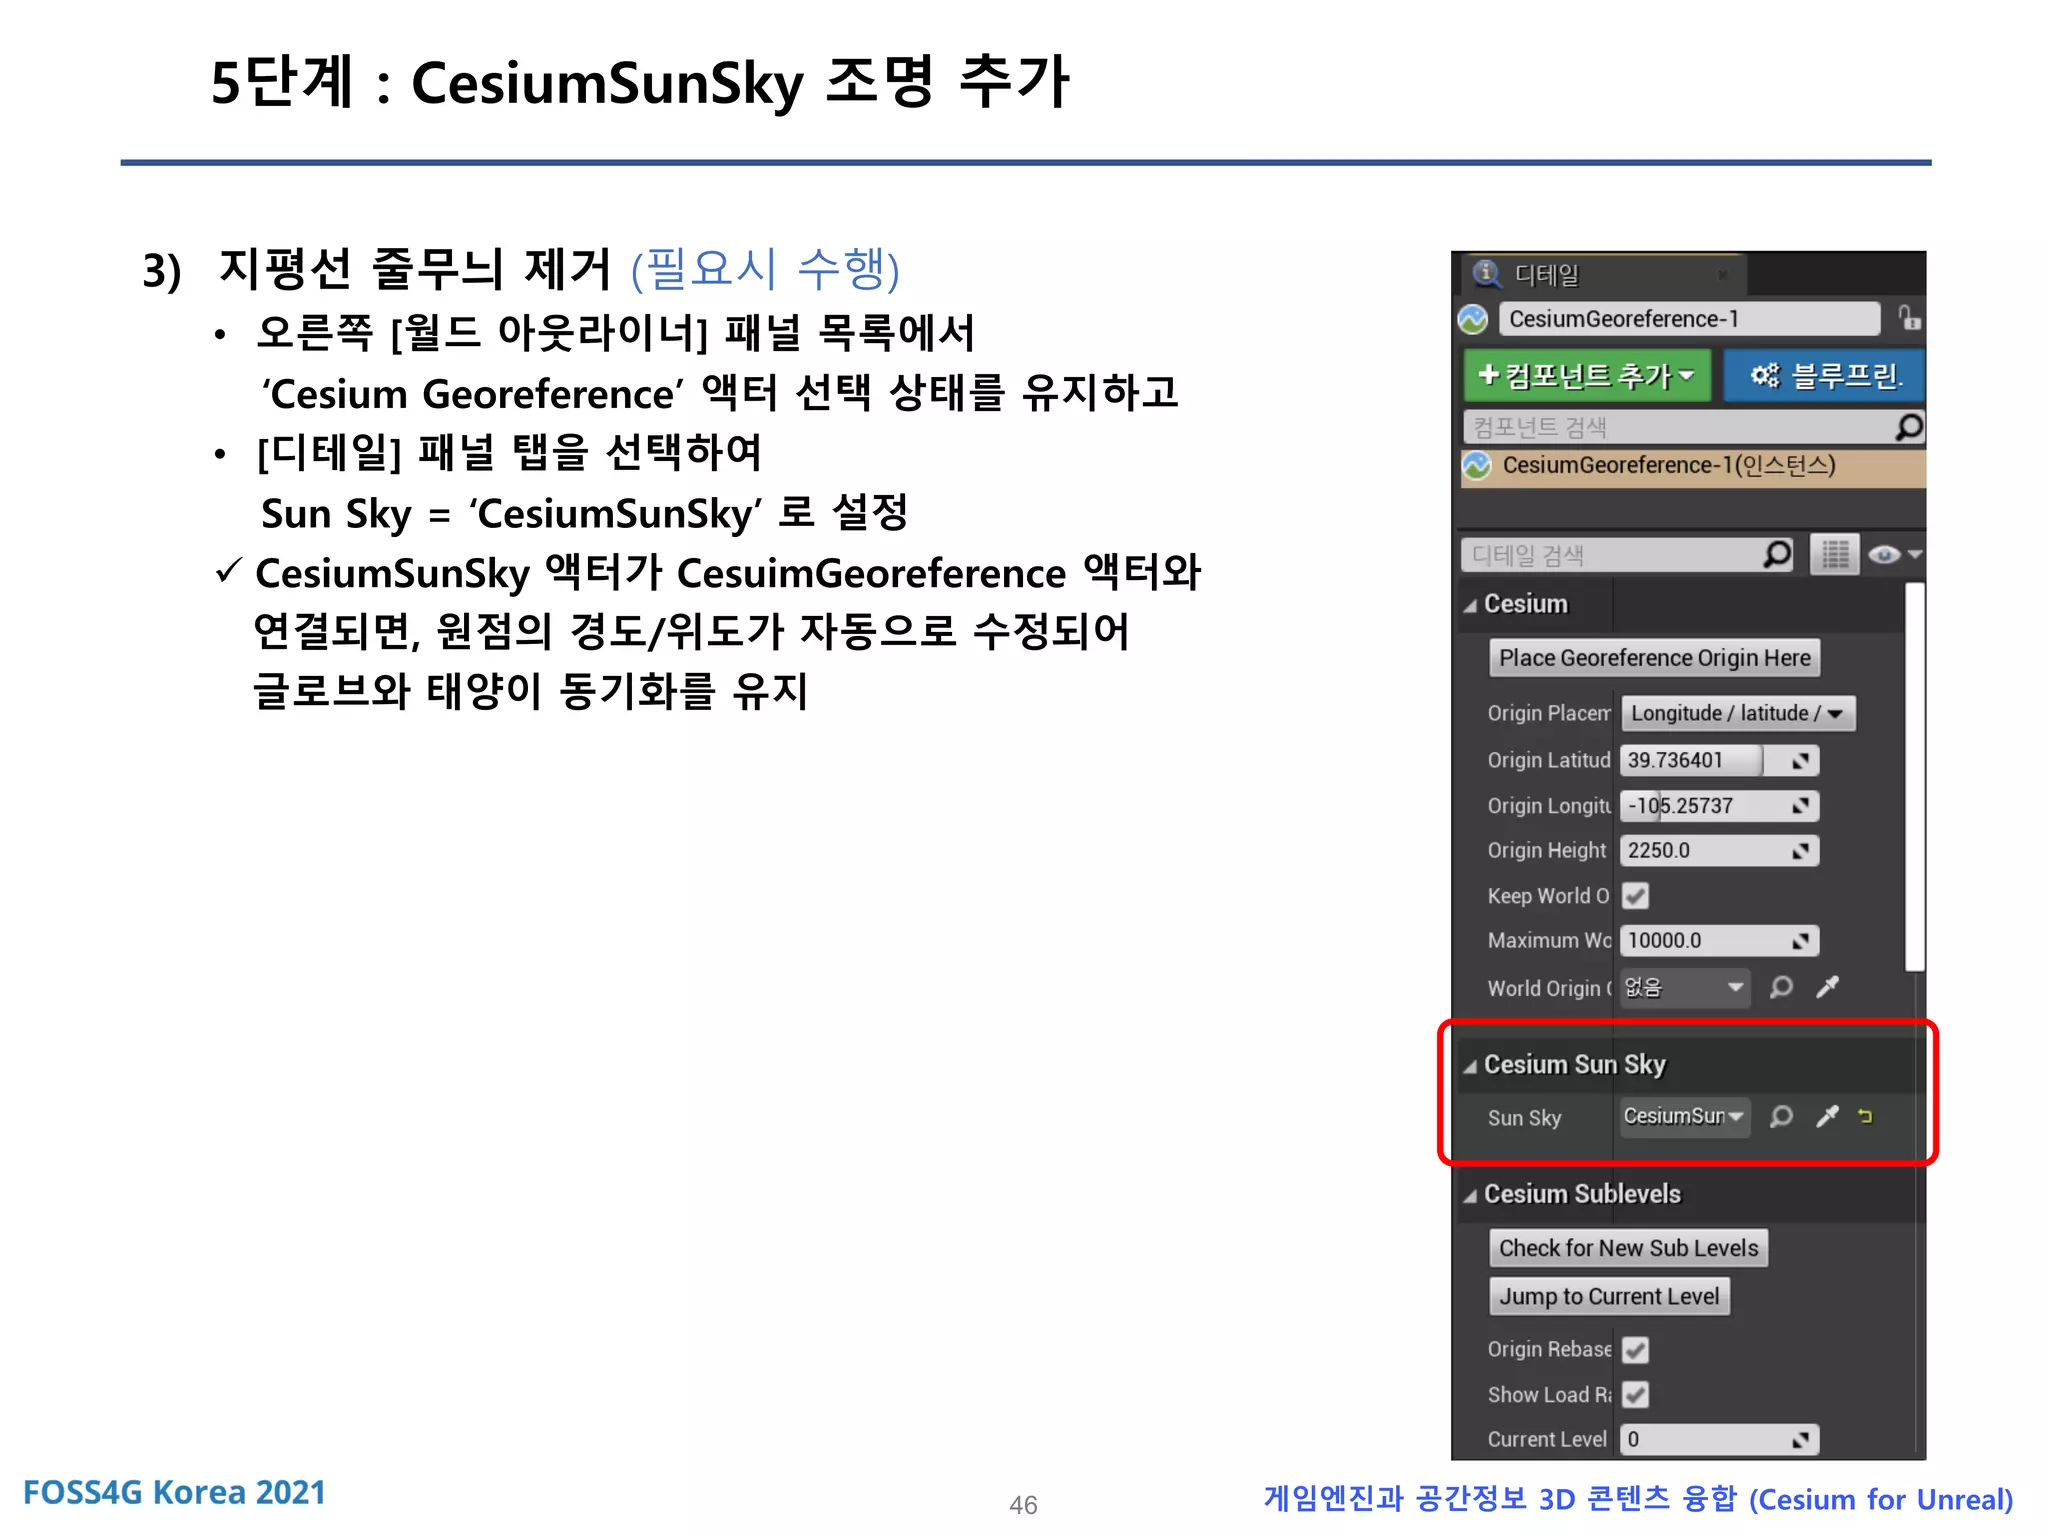Click spinner arrow on Origin Height field
This screenshot has height=1536, width=2048.
(x=1800, y=851)
